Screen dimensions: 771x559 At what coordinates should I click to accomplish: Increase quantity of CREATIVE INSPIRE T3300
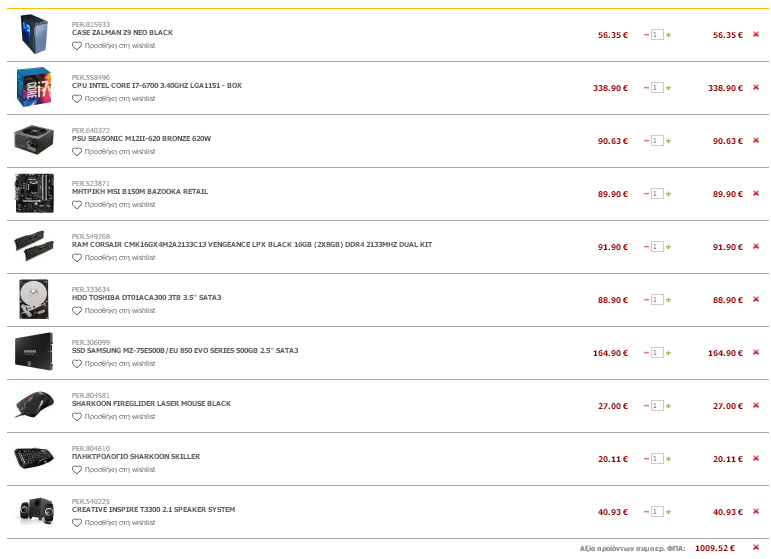668,512
